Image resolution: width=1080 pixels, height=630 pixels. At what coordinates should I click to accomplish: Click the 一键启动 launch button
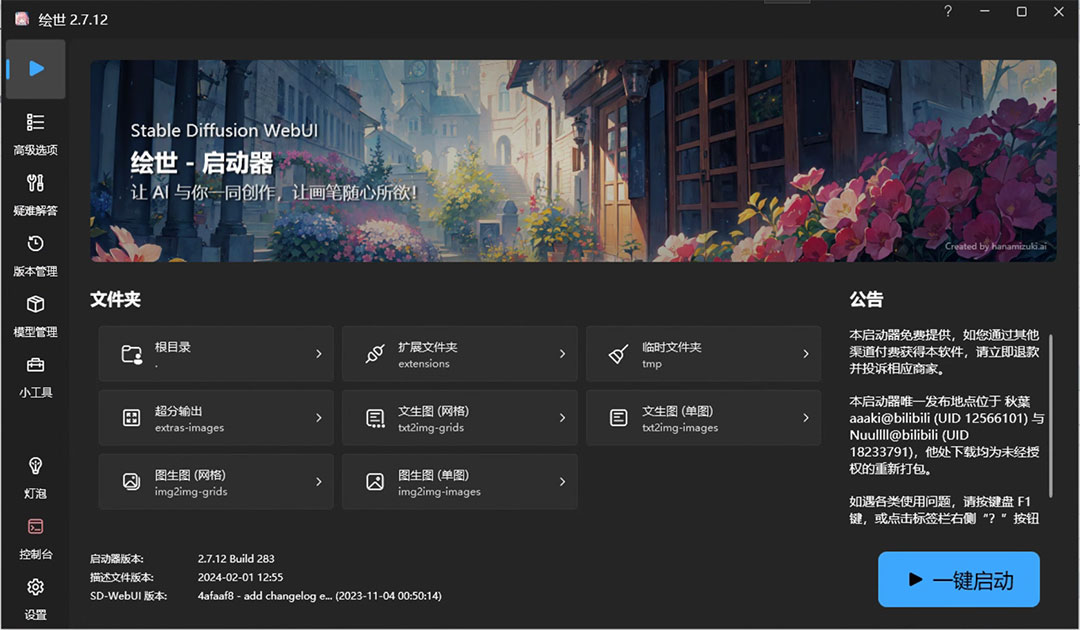(x=958, y=579)
